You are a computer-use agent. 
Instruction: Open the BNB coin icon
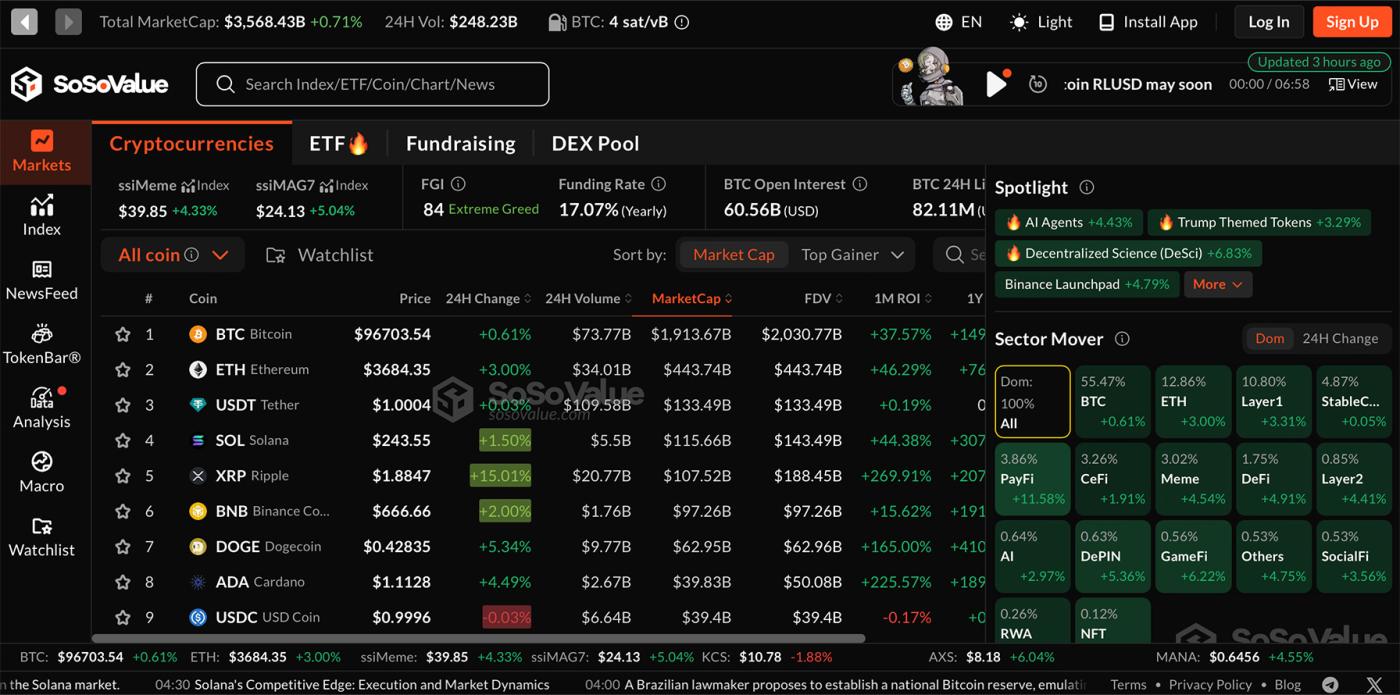[x=198, y=511]
